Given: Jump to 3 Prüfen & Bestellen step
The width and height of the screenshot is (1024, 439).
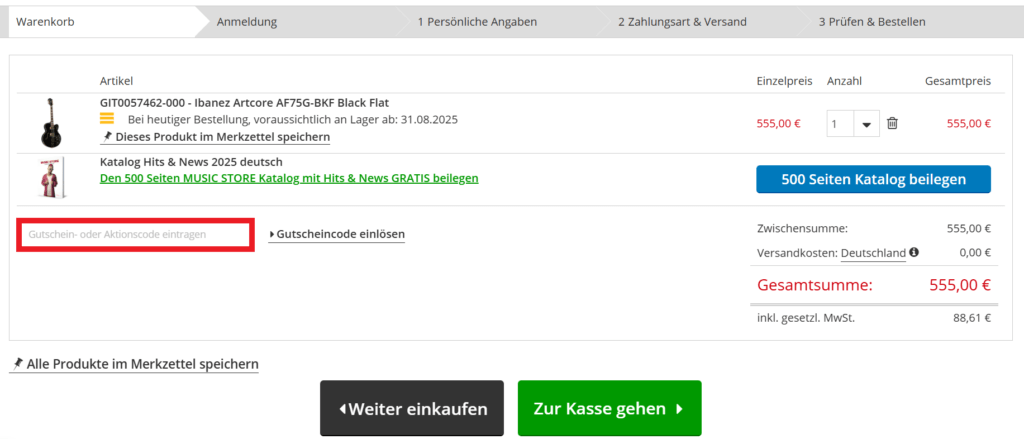Looking at the screenshot, I should point(872,22).
